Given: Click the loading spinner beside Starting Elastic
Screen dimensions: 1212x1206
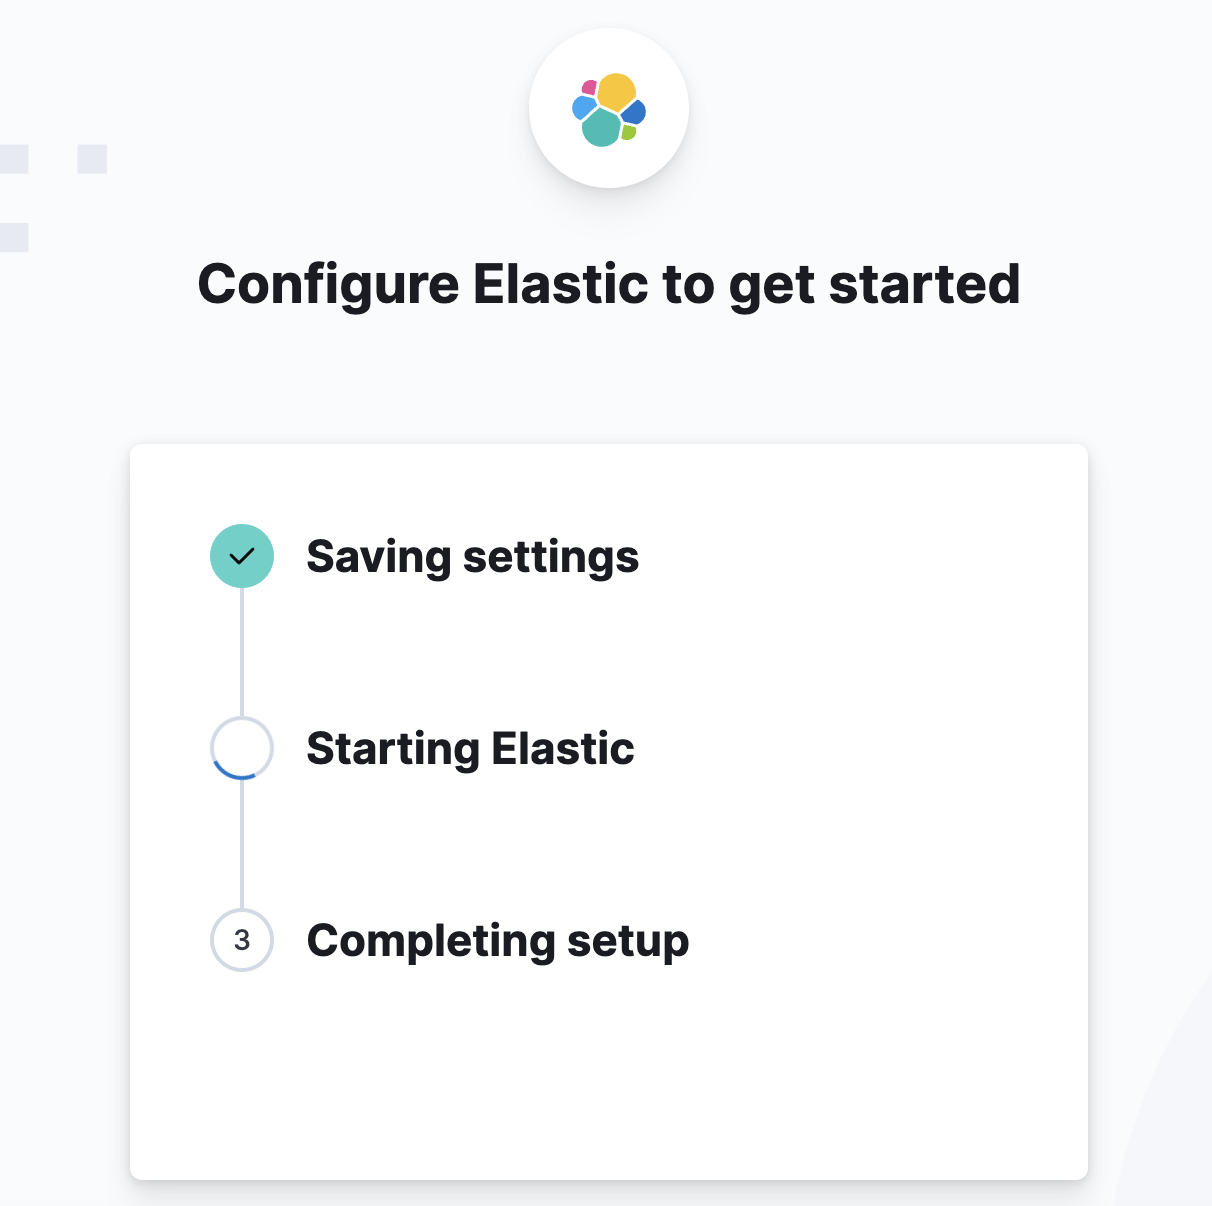Looking at the screenshot, I should tap(242, 748).
